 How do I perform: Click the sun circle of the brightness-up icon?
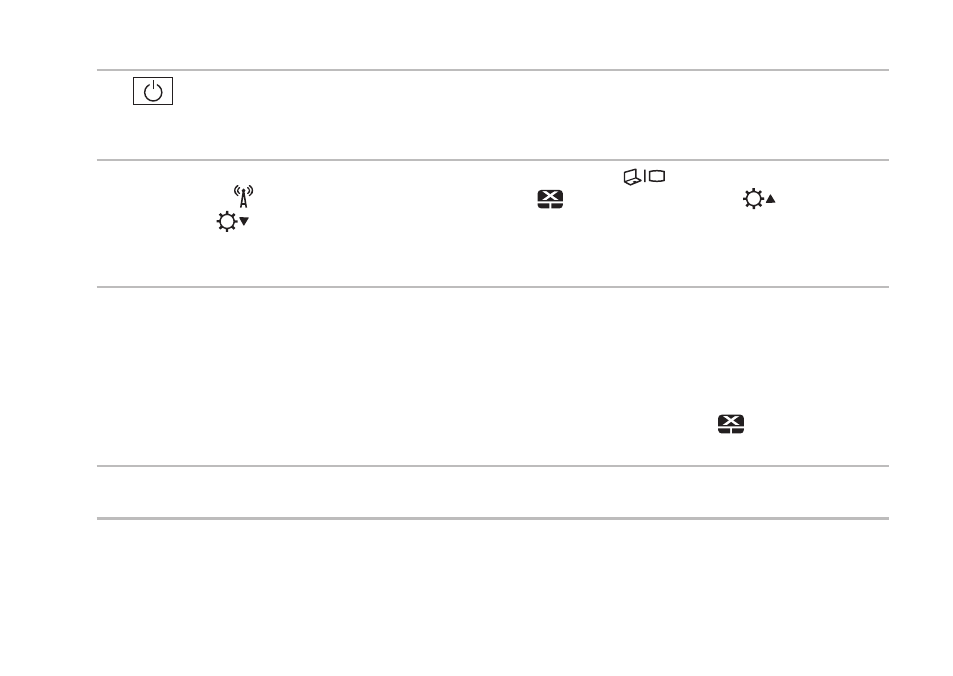[754, 199]
